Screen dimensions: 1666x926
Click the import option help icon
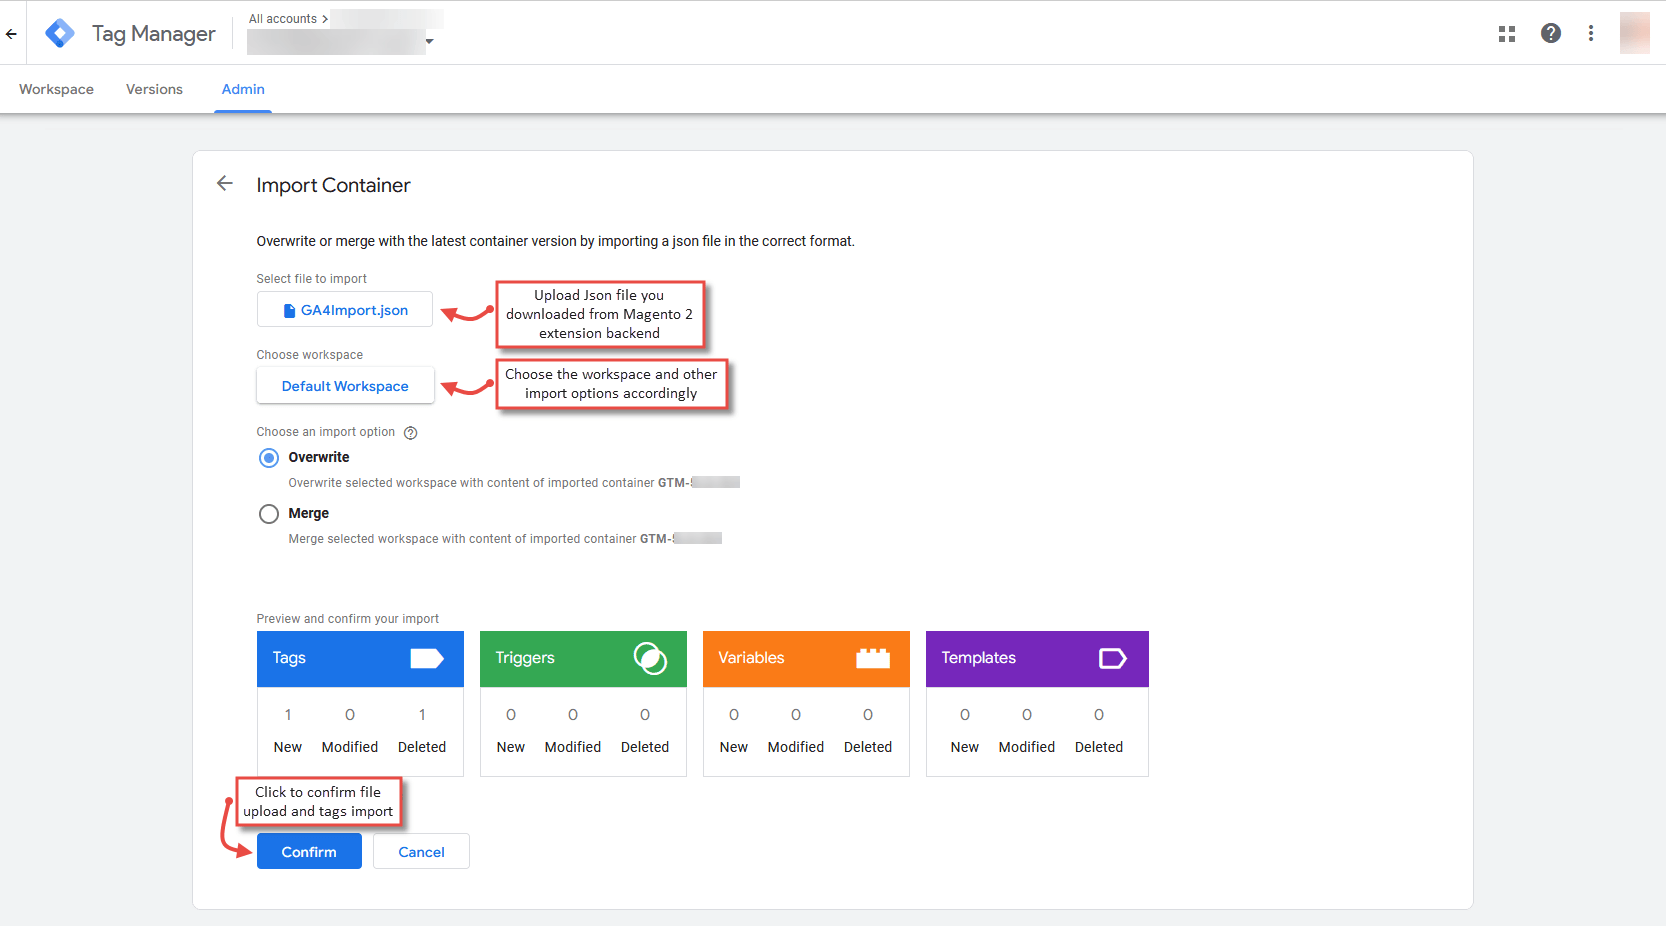click(410, 433)
